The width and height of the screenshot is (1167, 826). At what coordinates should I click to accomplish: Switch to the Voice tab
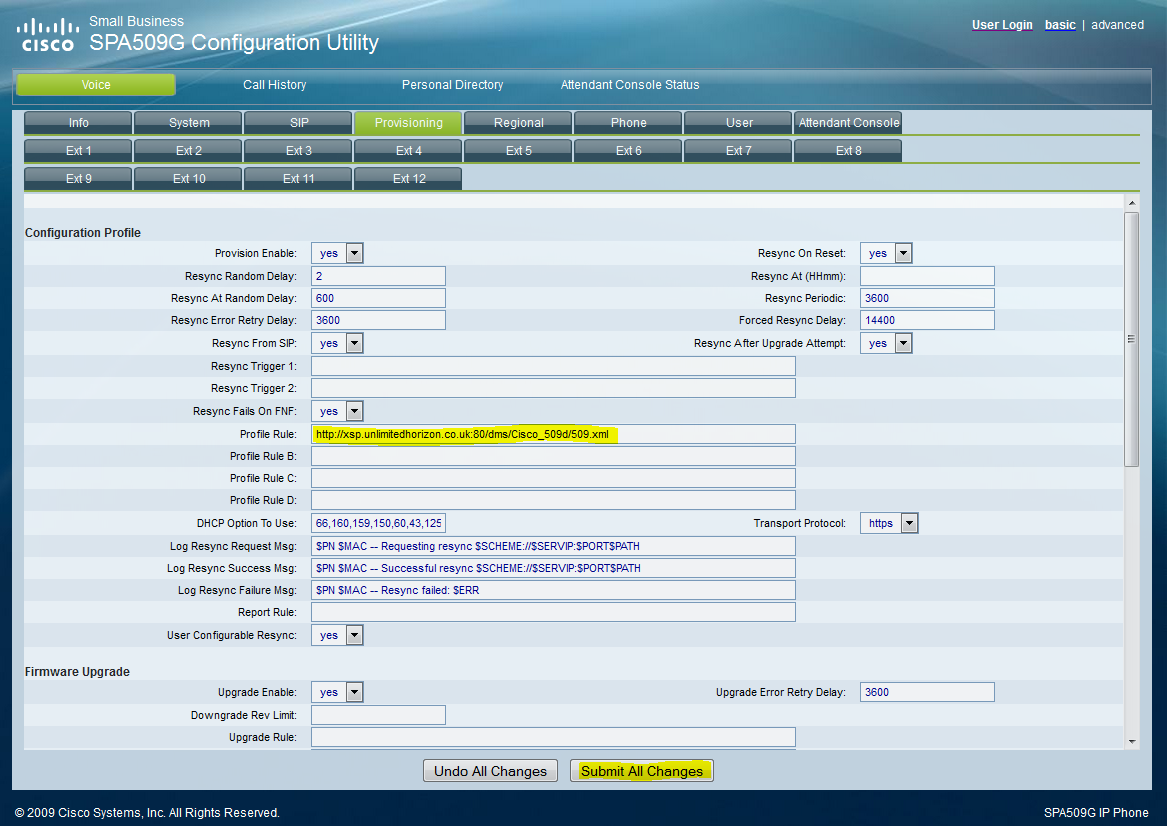pos(96,85)
